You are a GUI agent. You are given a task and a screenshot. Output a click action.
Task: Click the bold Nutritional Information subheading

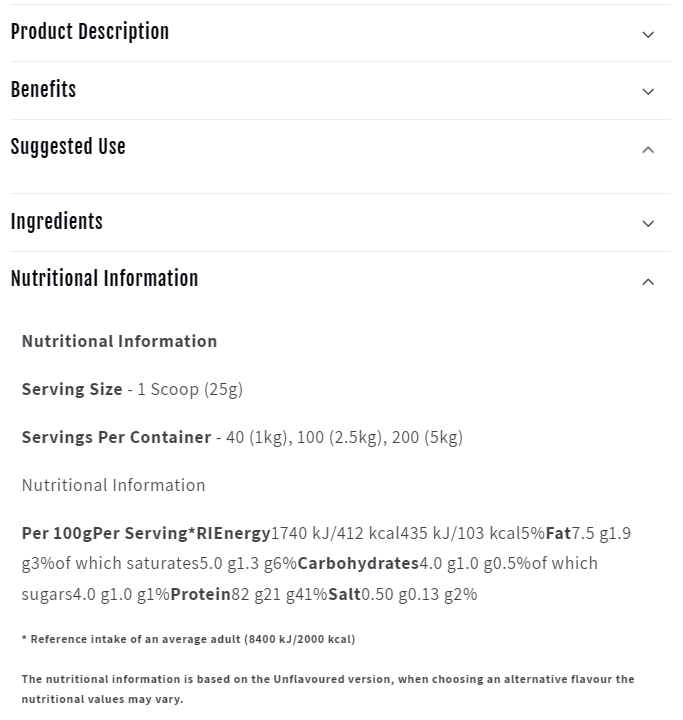[120, 341]
